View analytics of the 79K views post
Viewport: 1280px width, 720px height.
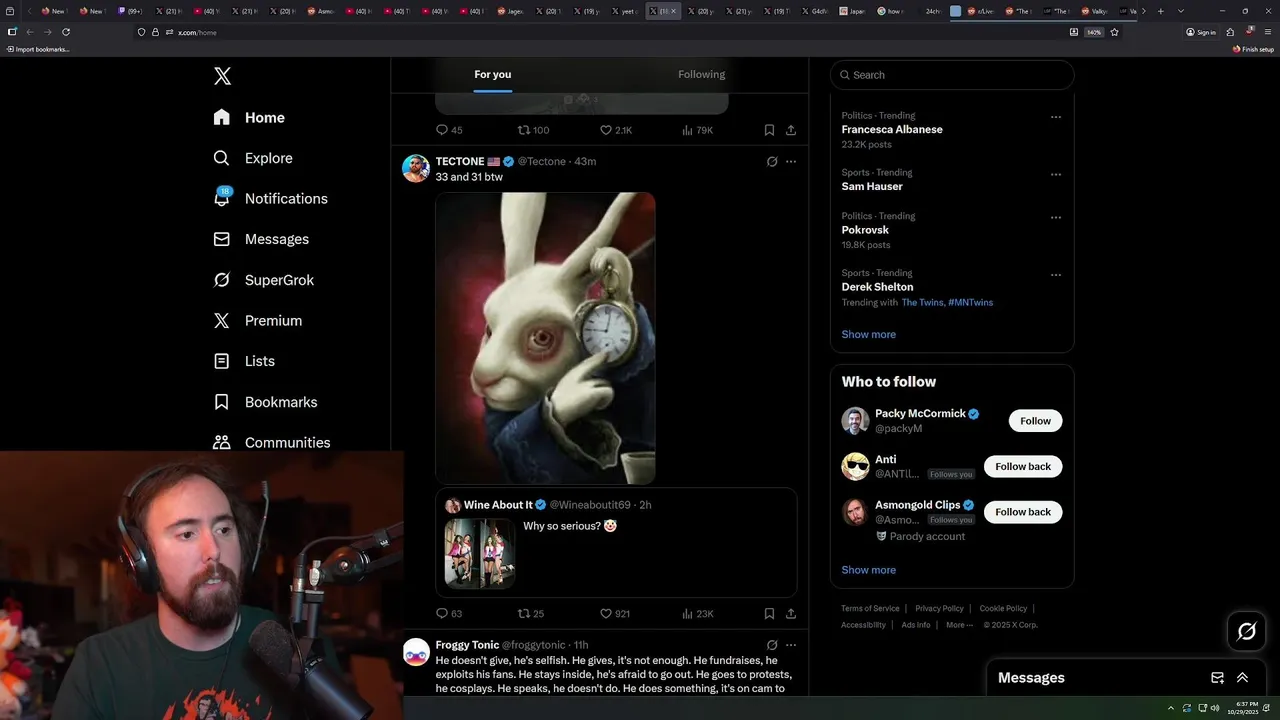click(x=697, y=130)
